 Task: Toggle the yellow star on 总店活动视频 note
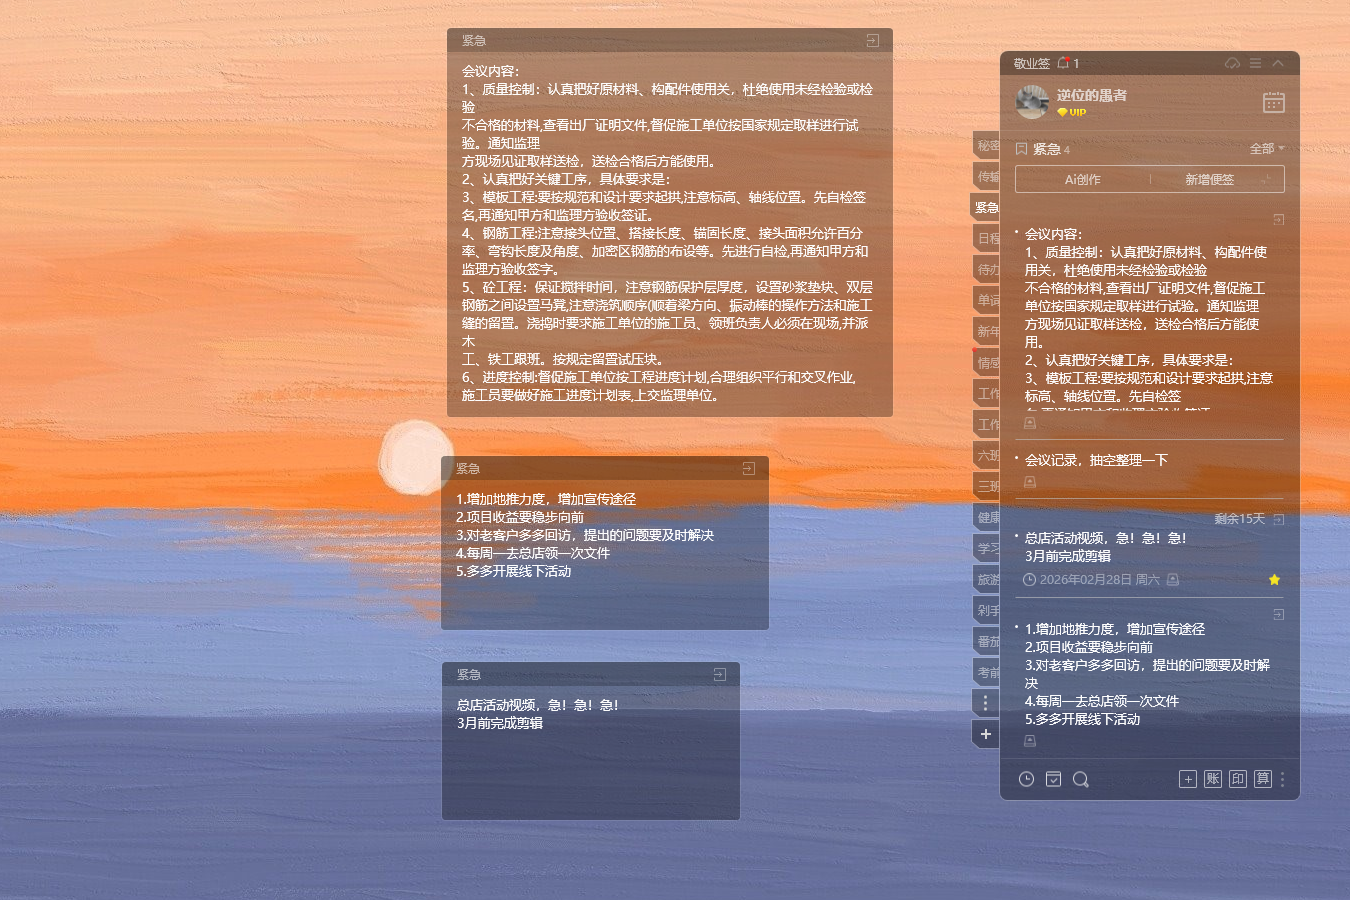1274,579
